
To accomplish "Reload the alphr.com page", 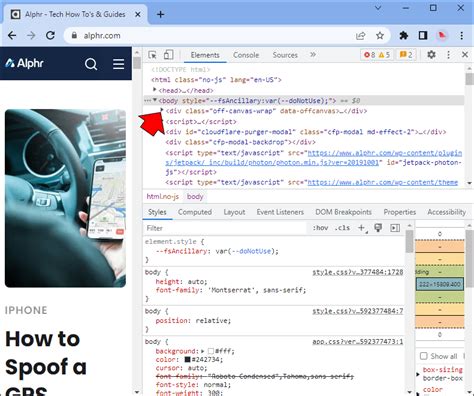I will pyautogui.click(x=50, y=35).
